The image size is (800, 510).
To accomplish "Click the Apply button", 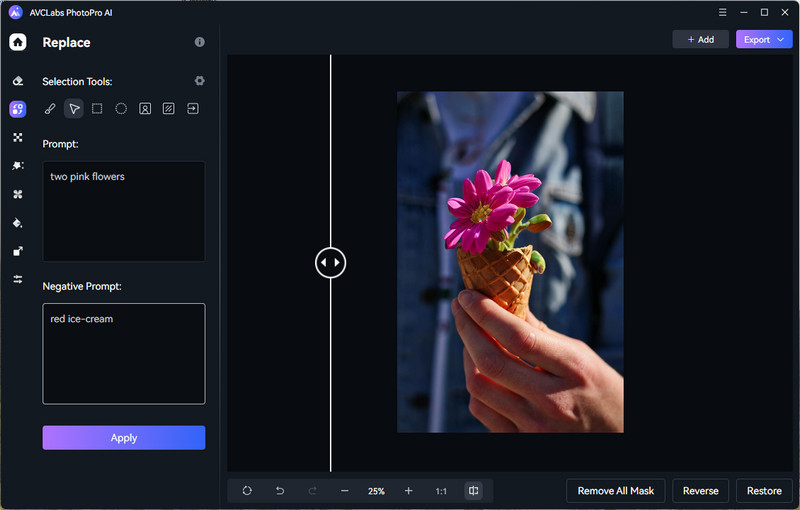I will coord(124,438).
